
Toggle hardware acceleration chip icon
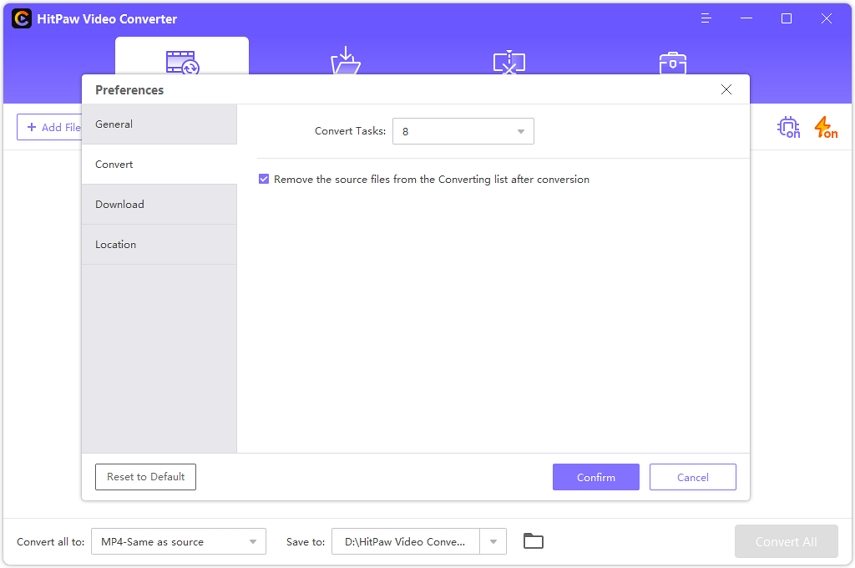pos(788,127)
